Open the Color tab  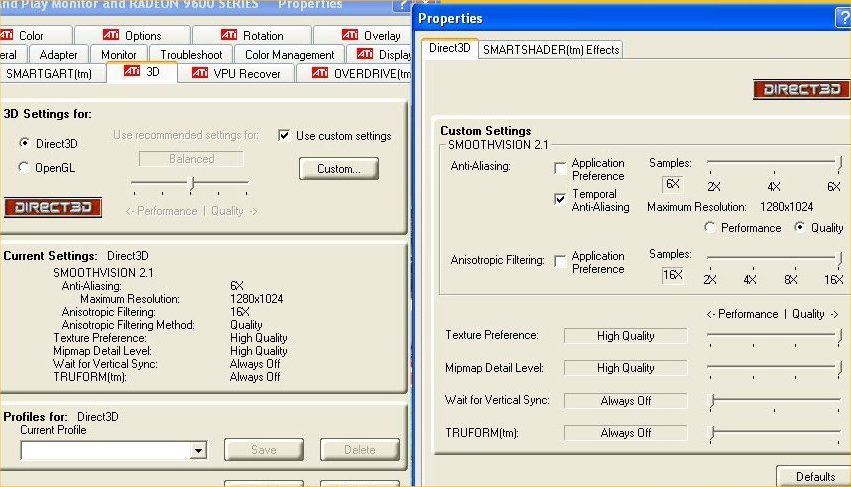(35, 35)
